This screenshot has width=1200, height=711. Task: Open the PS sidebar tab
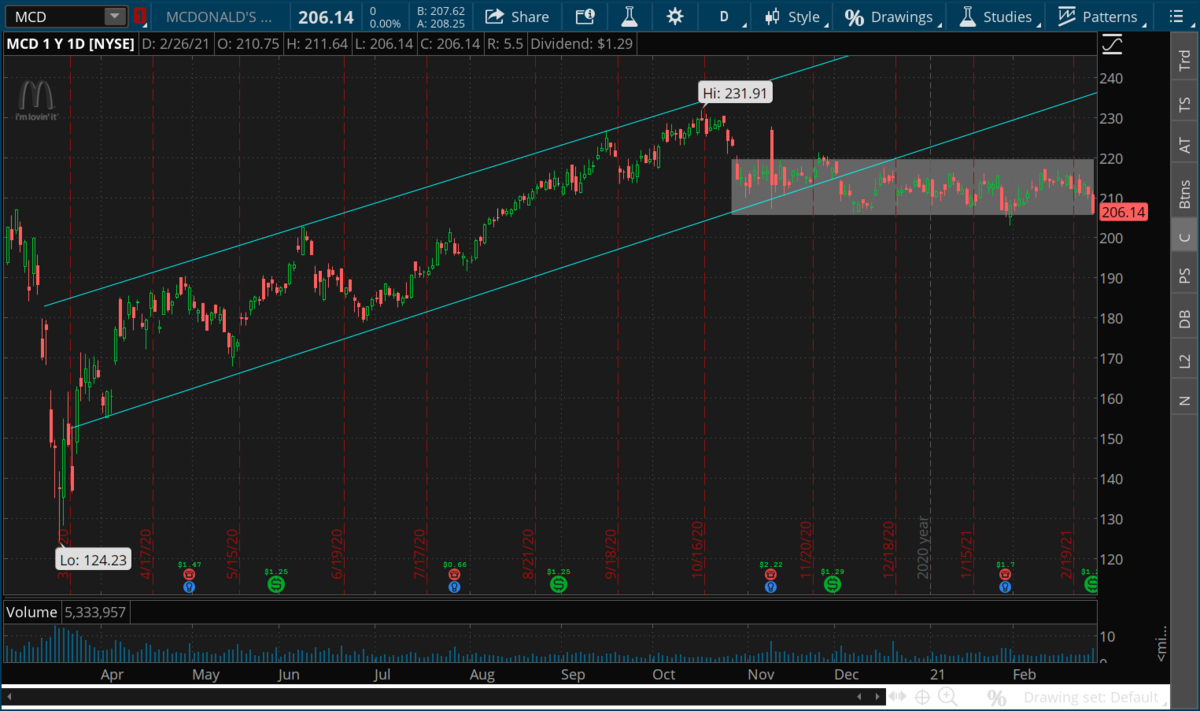1185,275
